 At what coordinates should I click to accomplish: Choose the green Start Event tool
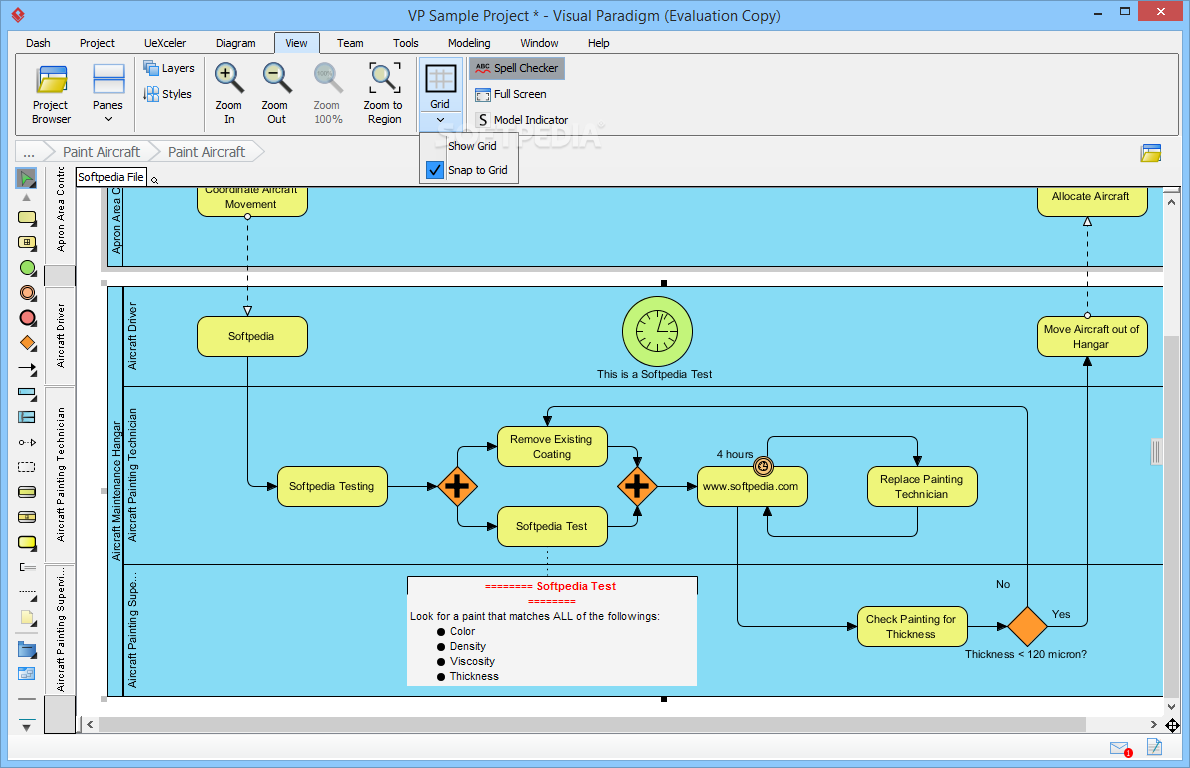click(x=27, y=268)
